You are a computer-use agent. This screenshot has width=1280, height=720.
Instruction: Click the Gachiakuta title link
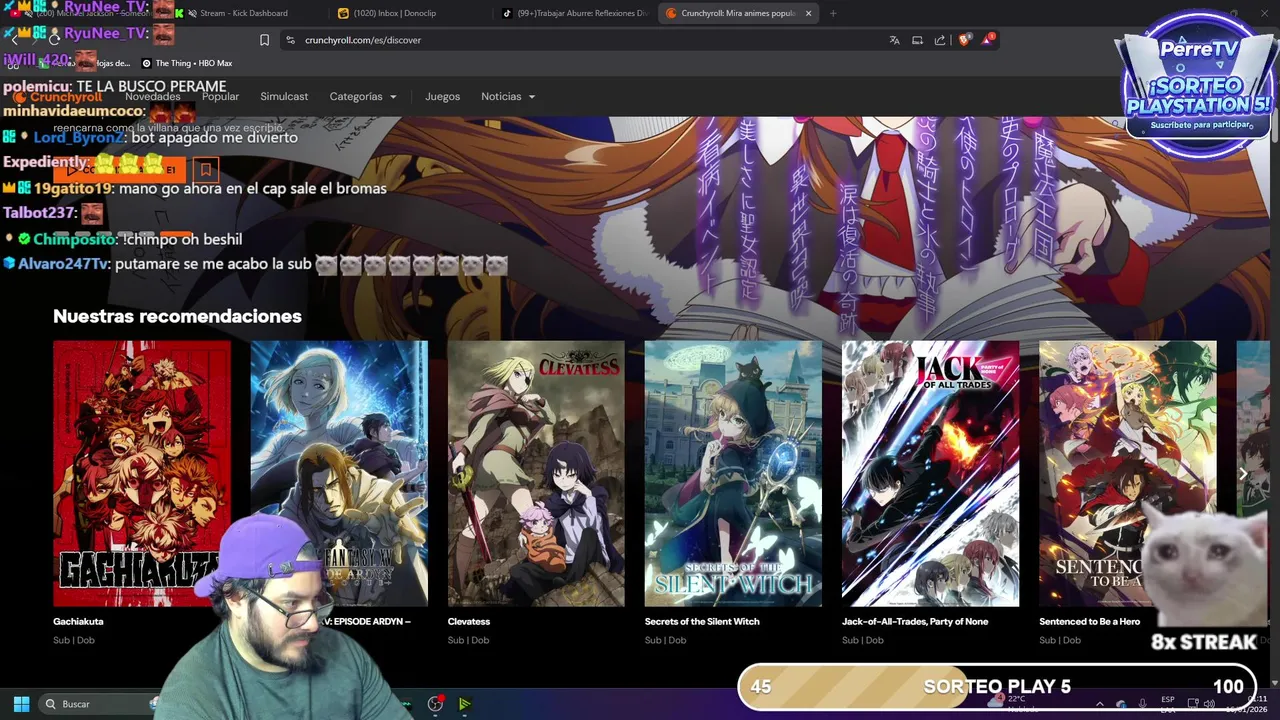[78, 621]
